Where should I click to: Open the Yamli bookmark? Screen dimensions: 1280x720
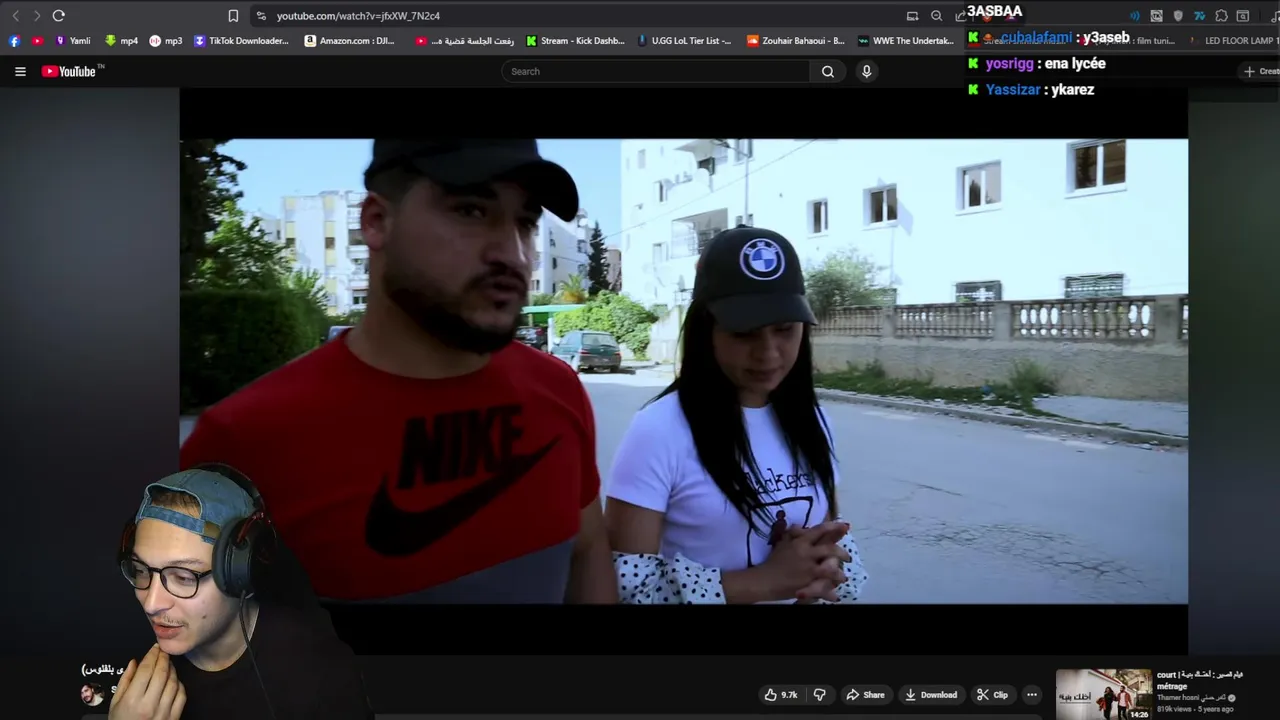click(x=73, y=41)
